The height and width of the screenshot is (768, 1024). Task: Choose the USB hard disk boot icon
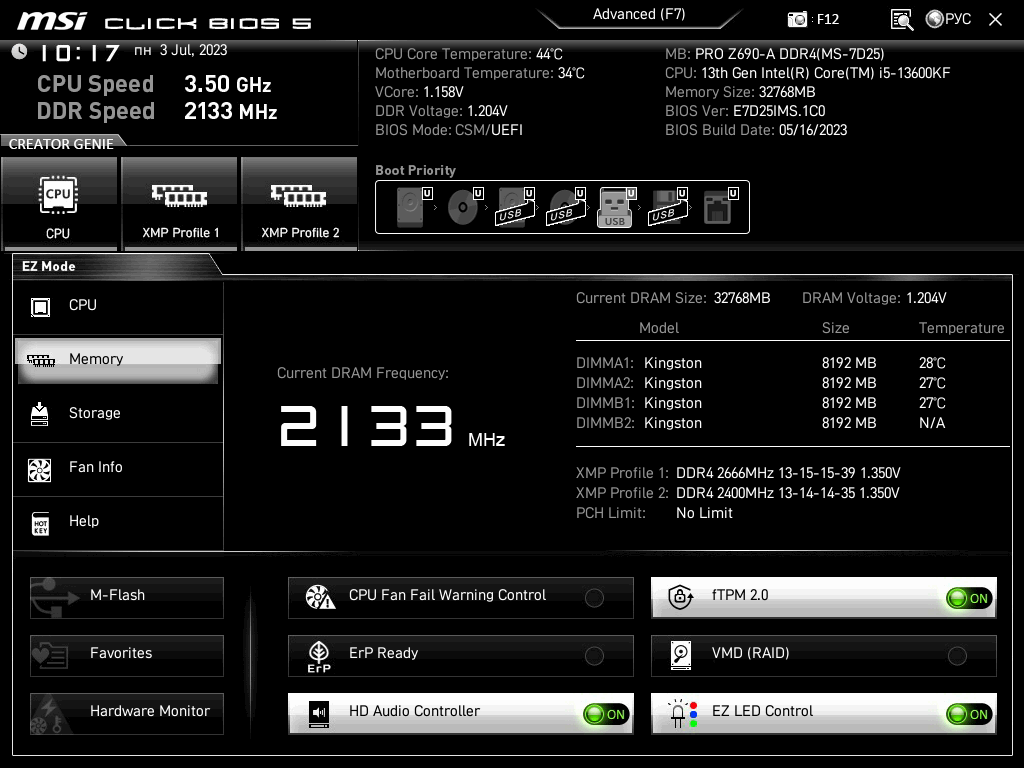[514, 206]
